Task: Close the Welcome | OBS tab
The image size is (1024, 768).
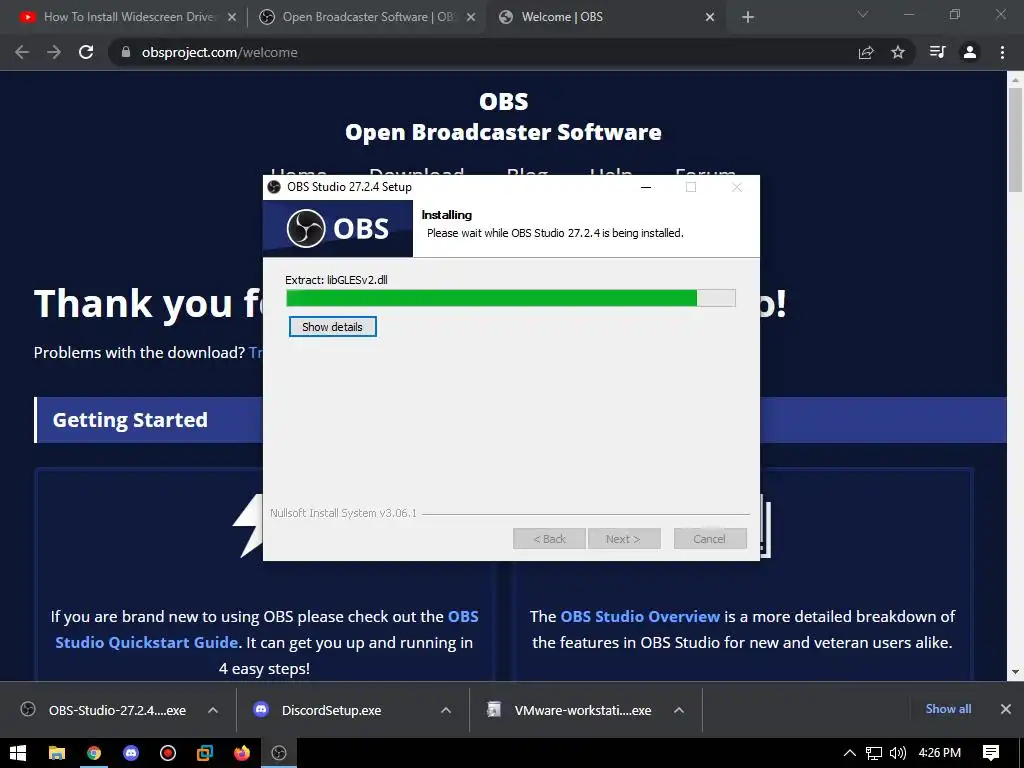Action: pyautogui.click(x=710, y=17)
